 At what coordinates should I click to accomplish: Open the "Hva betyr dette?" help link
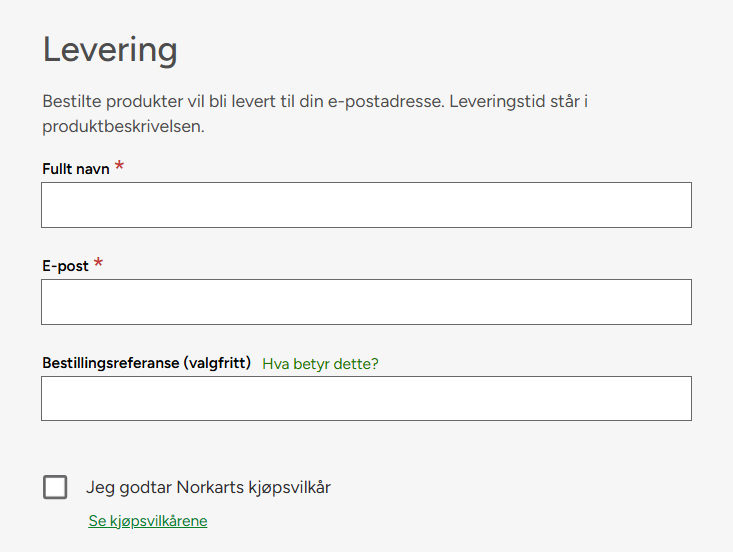point(320,364)
